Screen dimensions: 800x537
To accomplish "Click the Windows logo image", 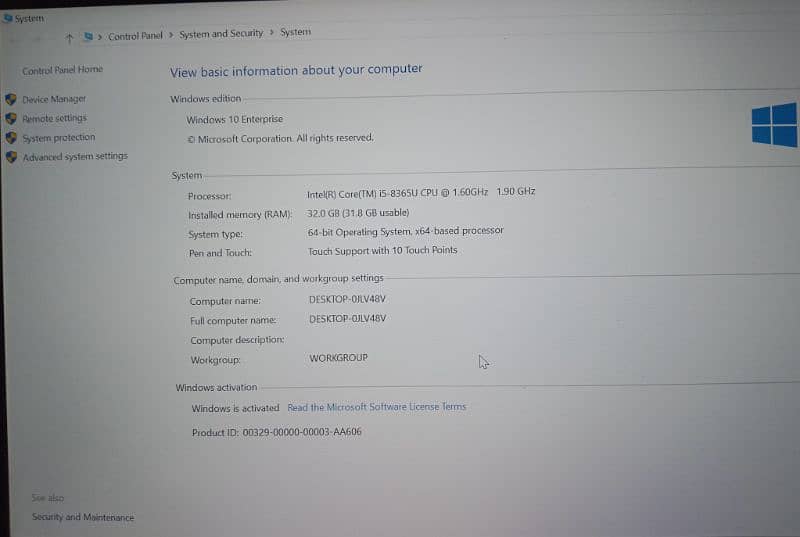I will pyautogui.click(x=774, y=125).
